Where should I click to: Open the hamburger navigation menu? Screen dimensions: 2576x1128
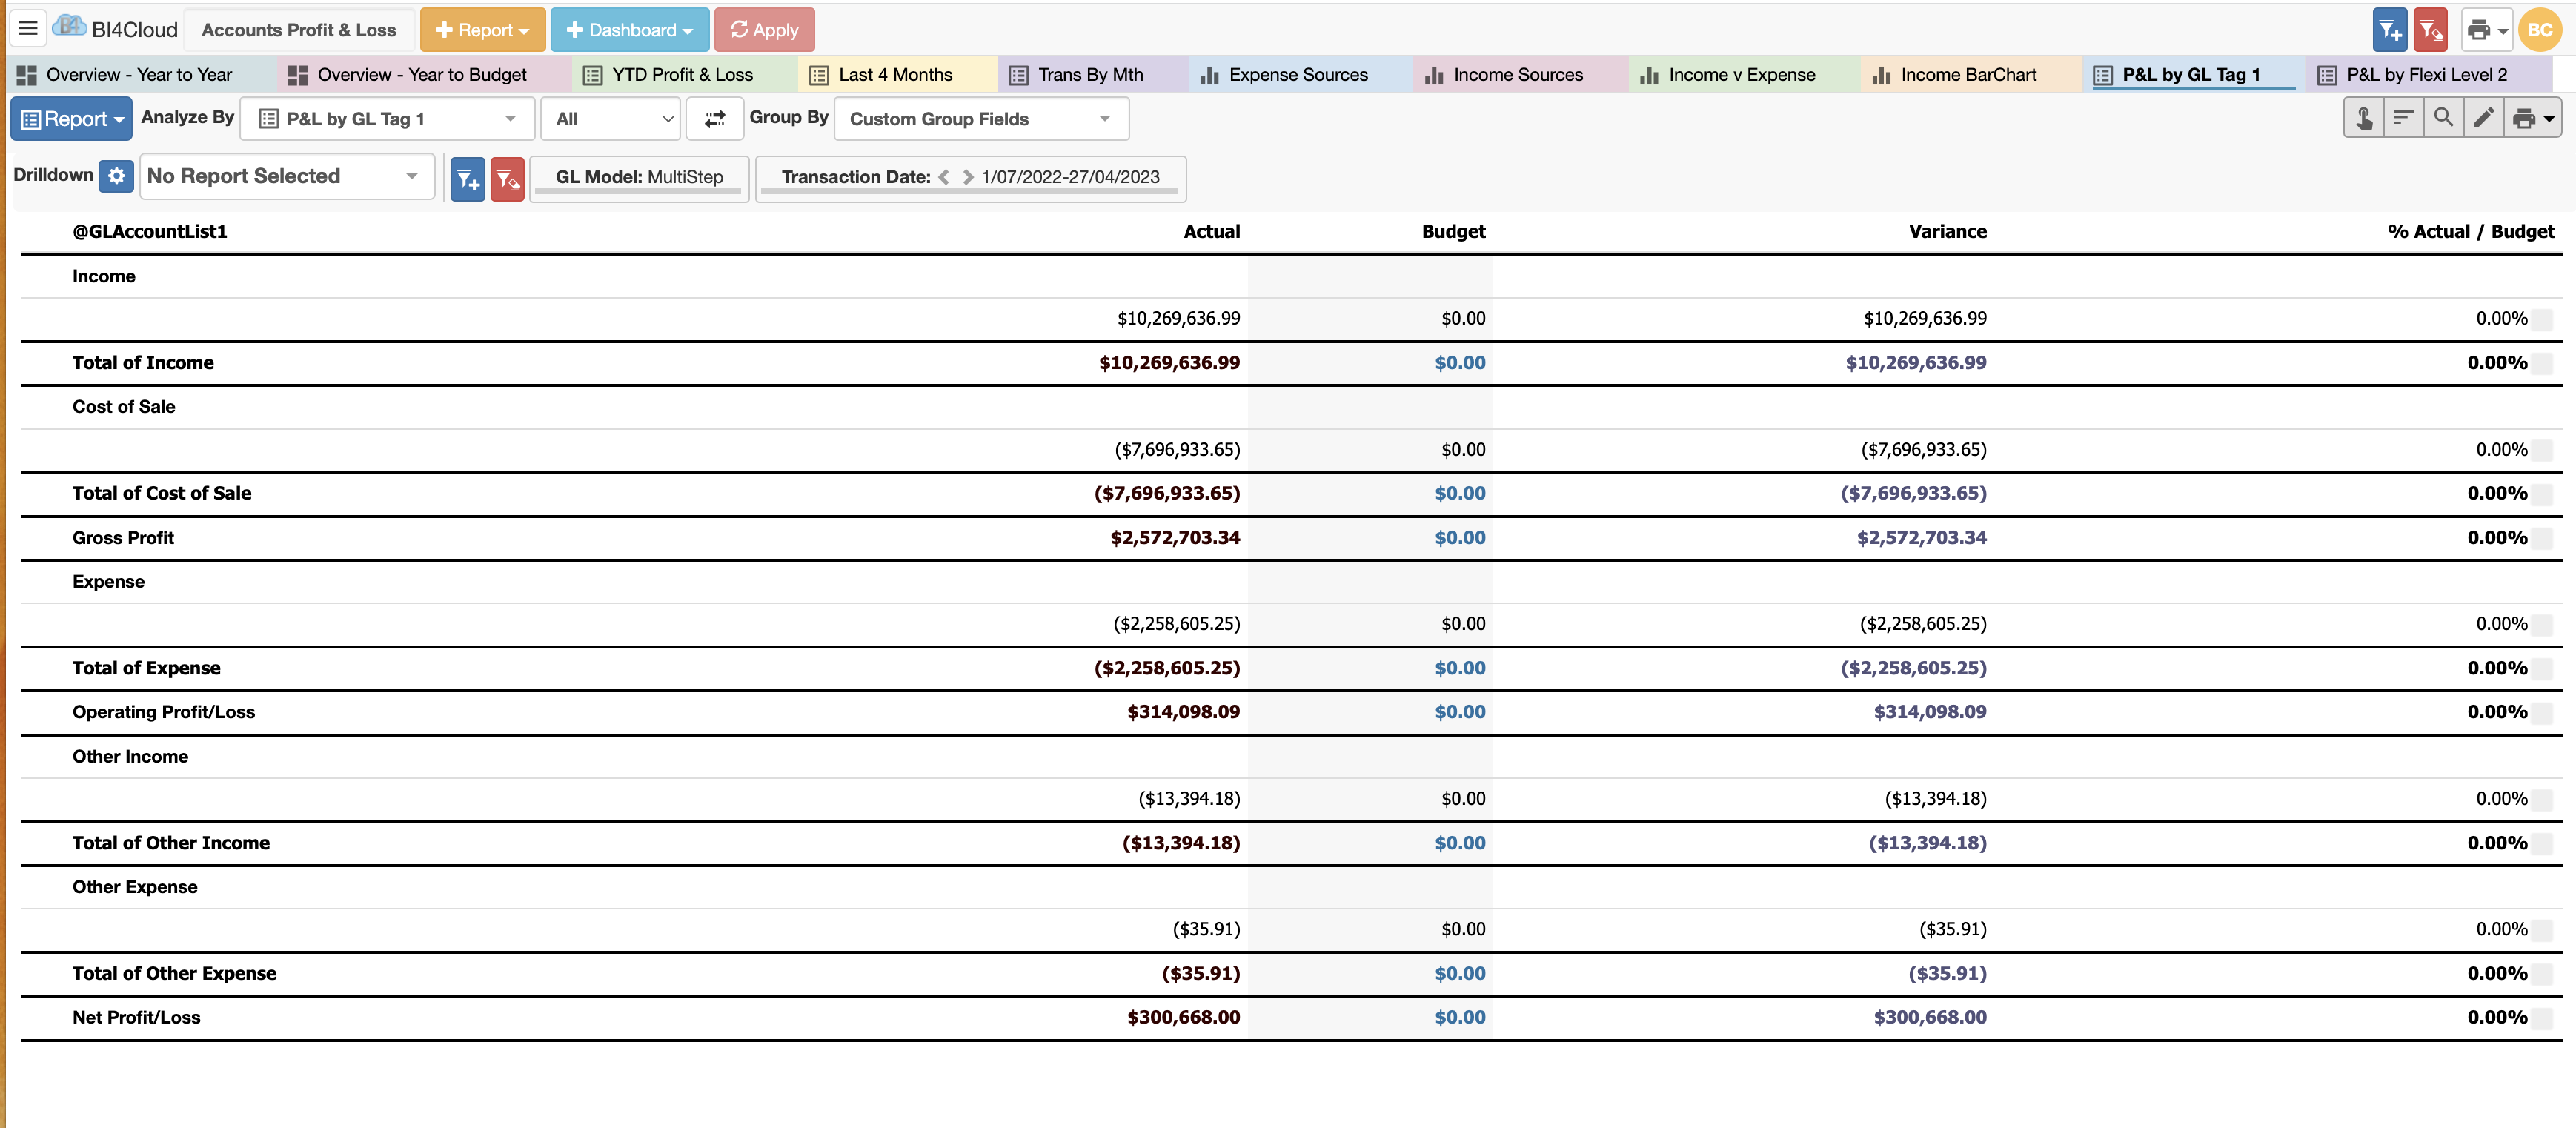(x=28, y=29)
